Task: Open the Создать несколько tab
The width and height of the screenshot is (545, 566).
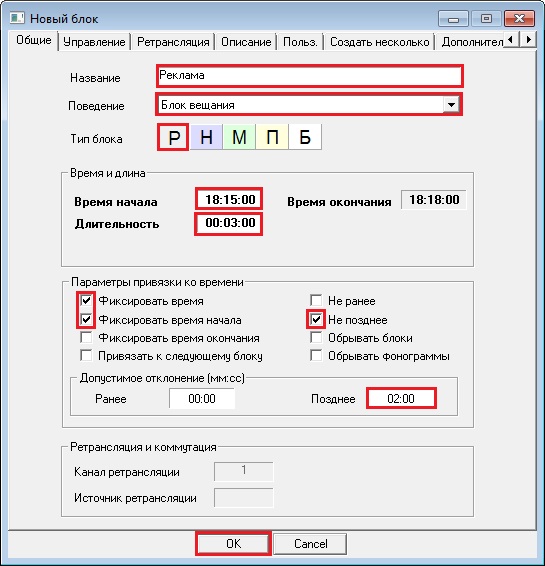Action: (379, 42)
